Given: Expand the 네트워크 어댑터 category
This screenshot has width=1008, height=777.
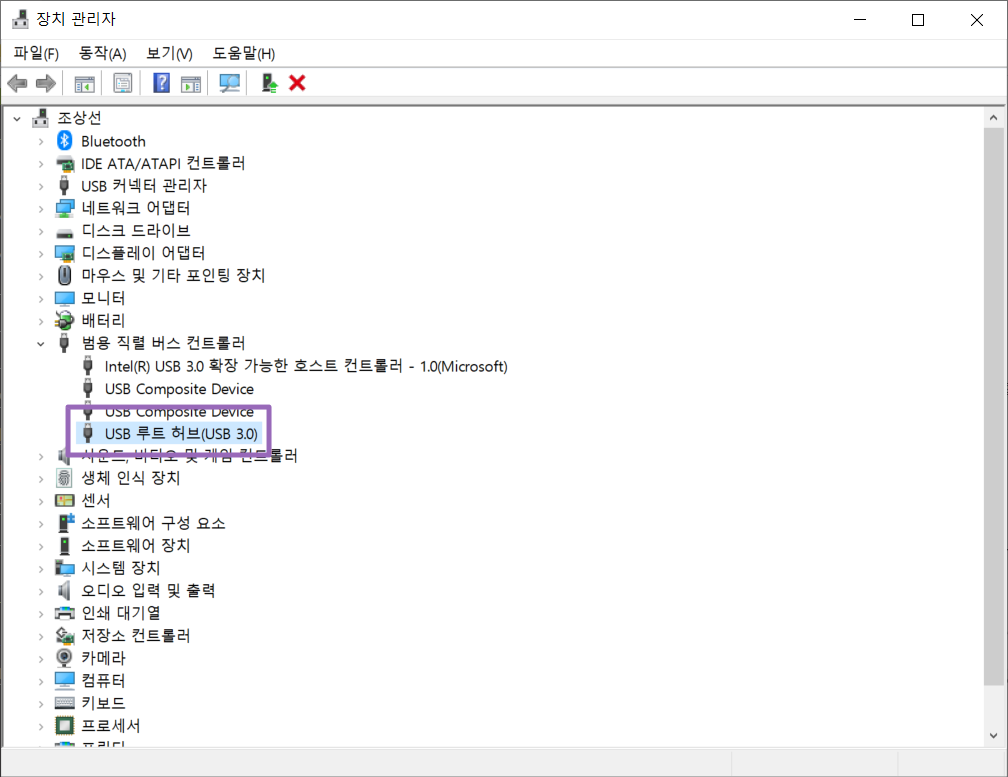Looking at the screenshot, I should pos(41,208).
